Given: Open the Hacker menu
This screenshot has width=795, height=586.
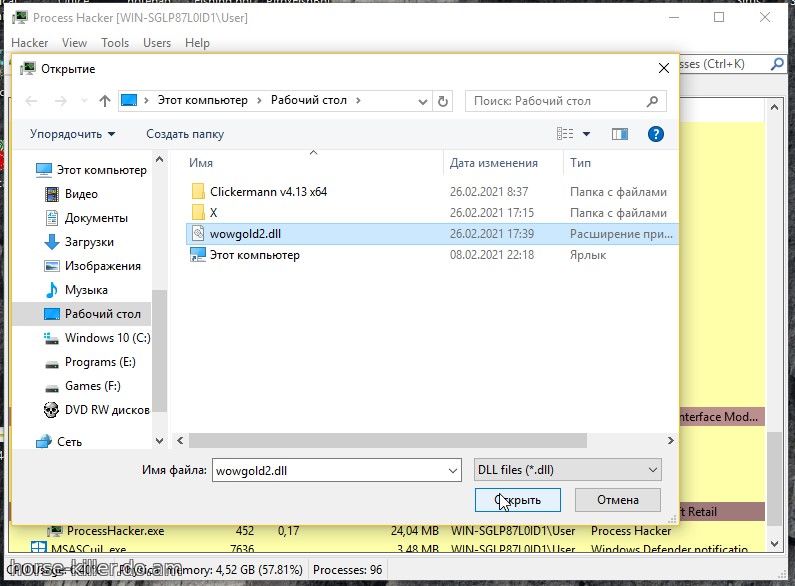Looking at the screenshot, I should (30, 43).
